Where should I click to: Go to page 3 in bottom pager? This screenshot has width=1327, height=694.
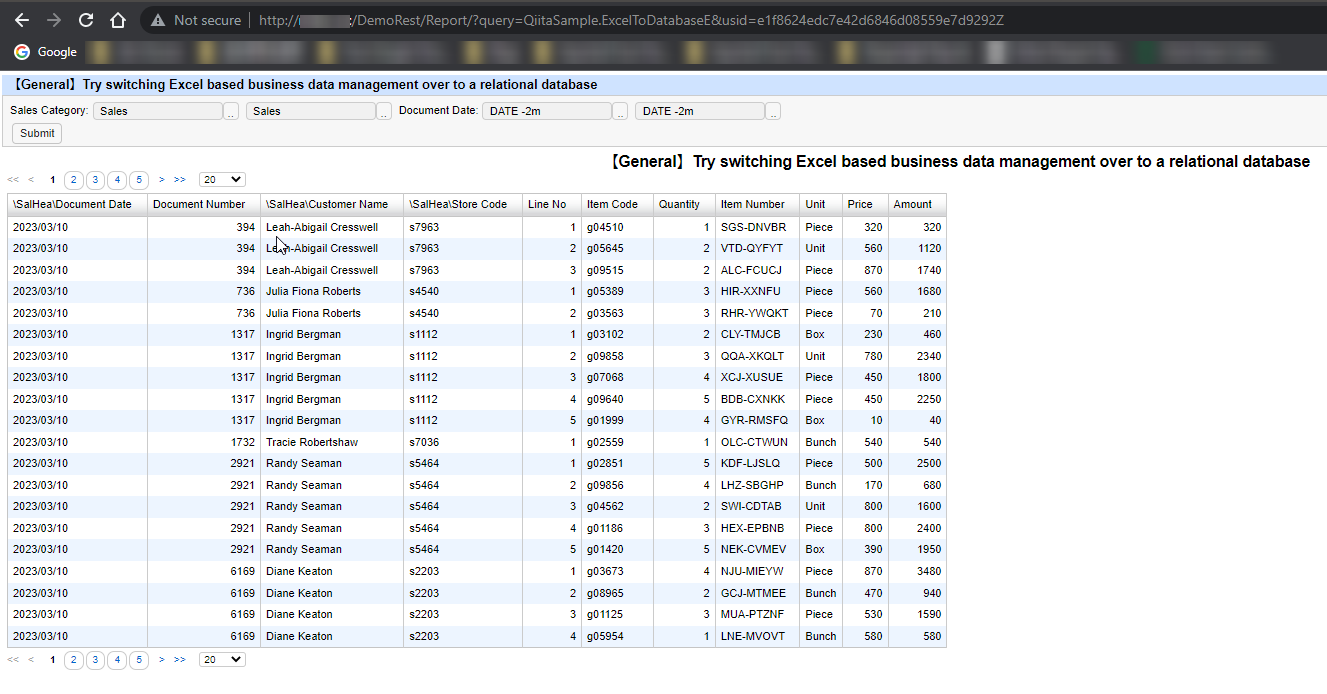coord(95,660)
